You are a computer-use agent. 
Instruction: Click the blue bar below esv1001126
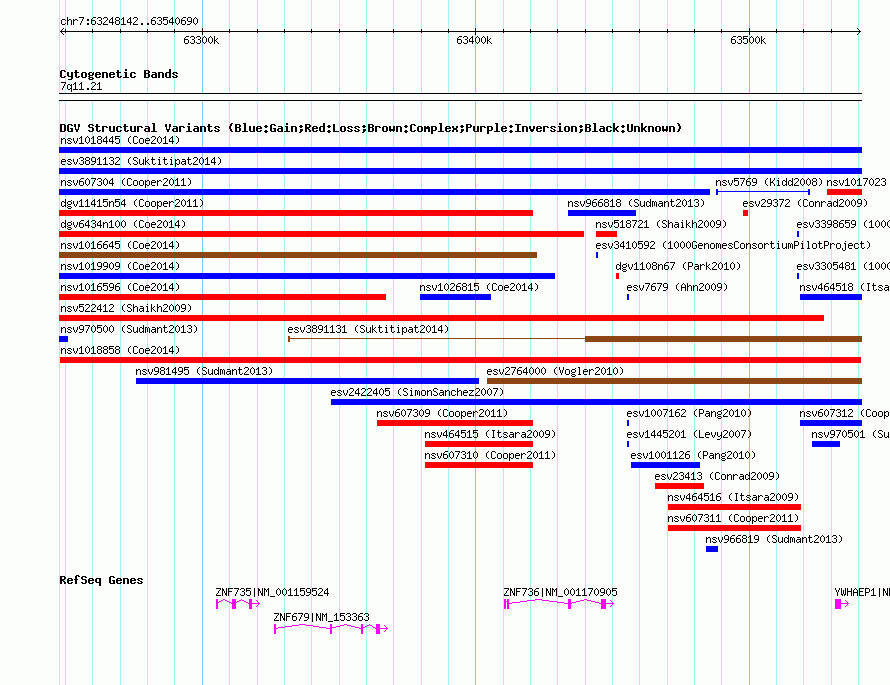665,465
